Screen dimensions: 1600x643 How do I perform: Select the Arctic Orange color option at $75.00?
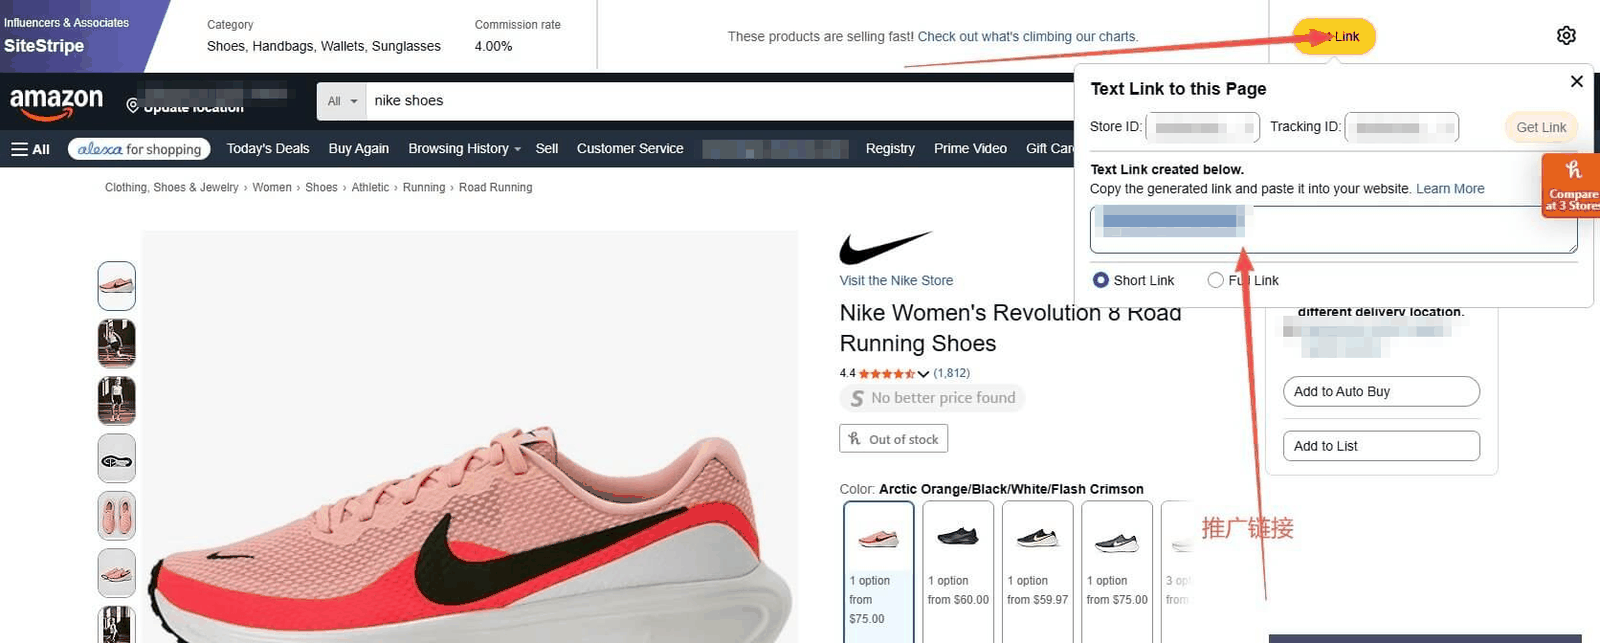click(879, 572)
